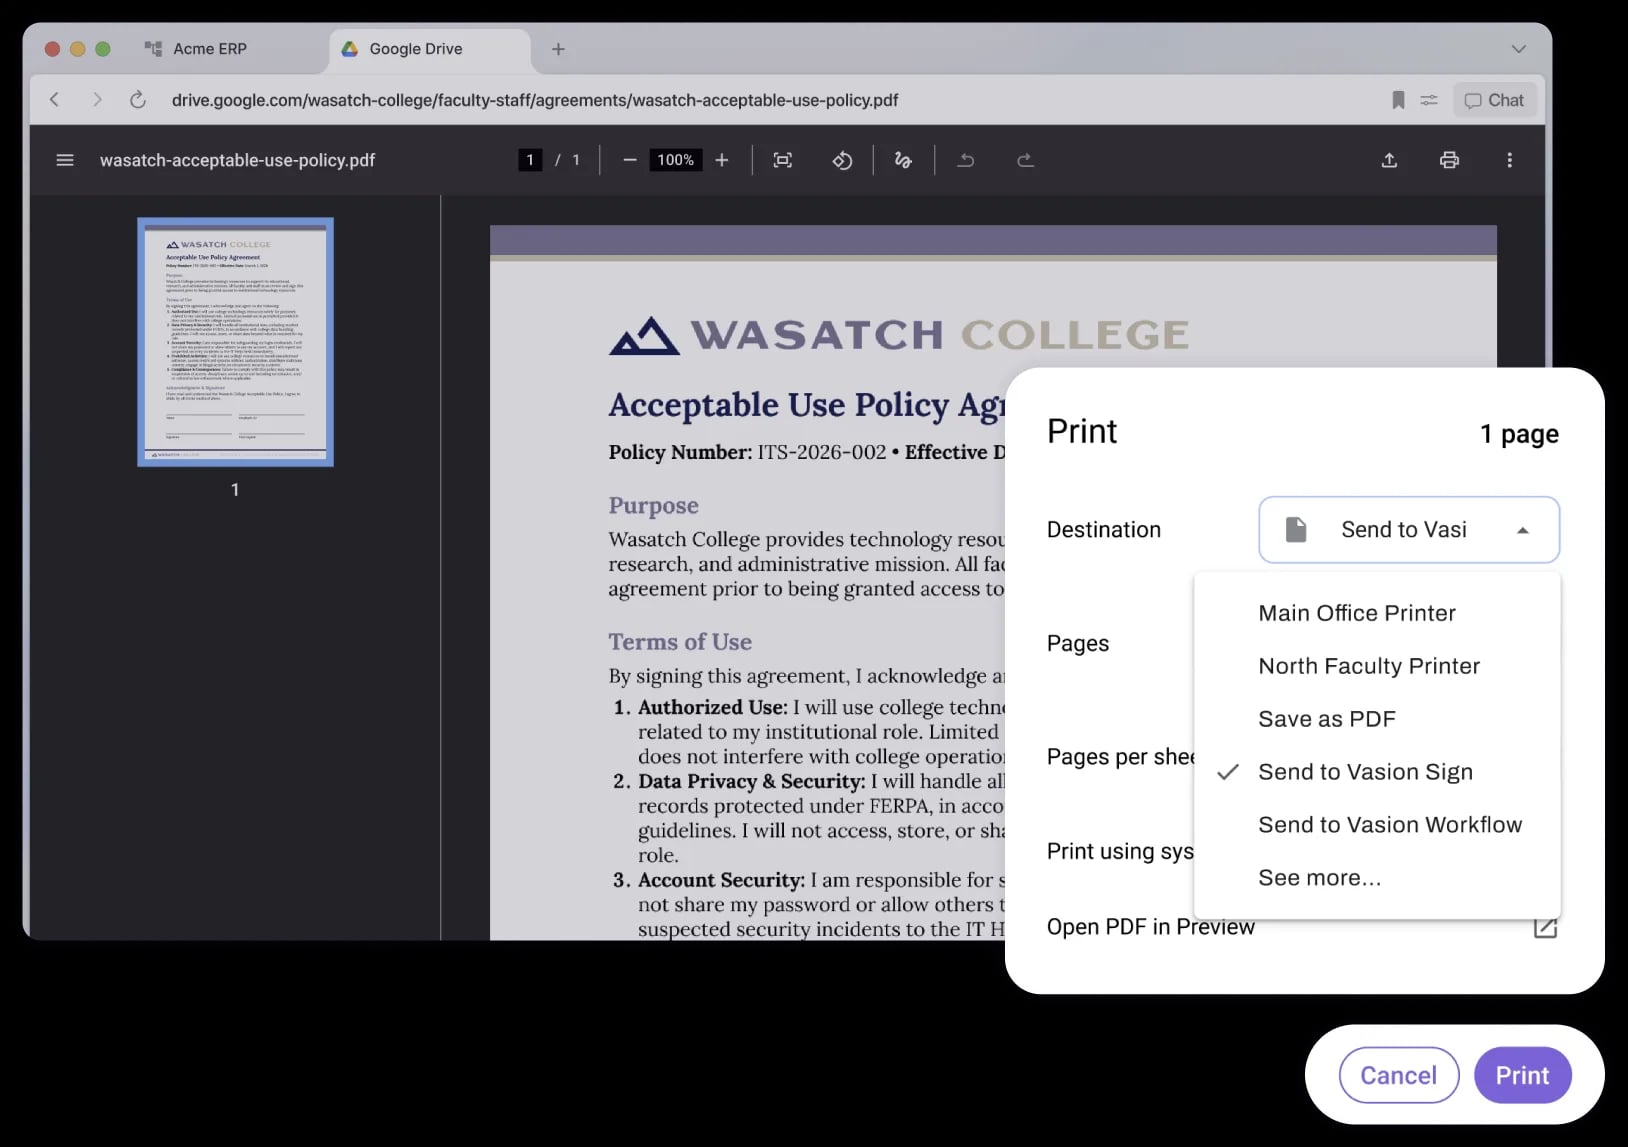This screenshot has height=1147, width=1628.
Task: Click the fit-to-page icon
Action: [783, 160]
